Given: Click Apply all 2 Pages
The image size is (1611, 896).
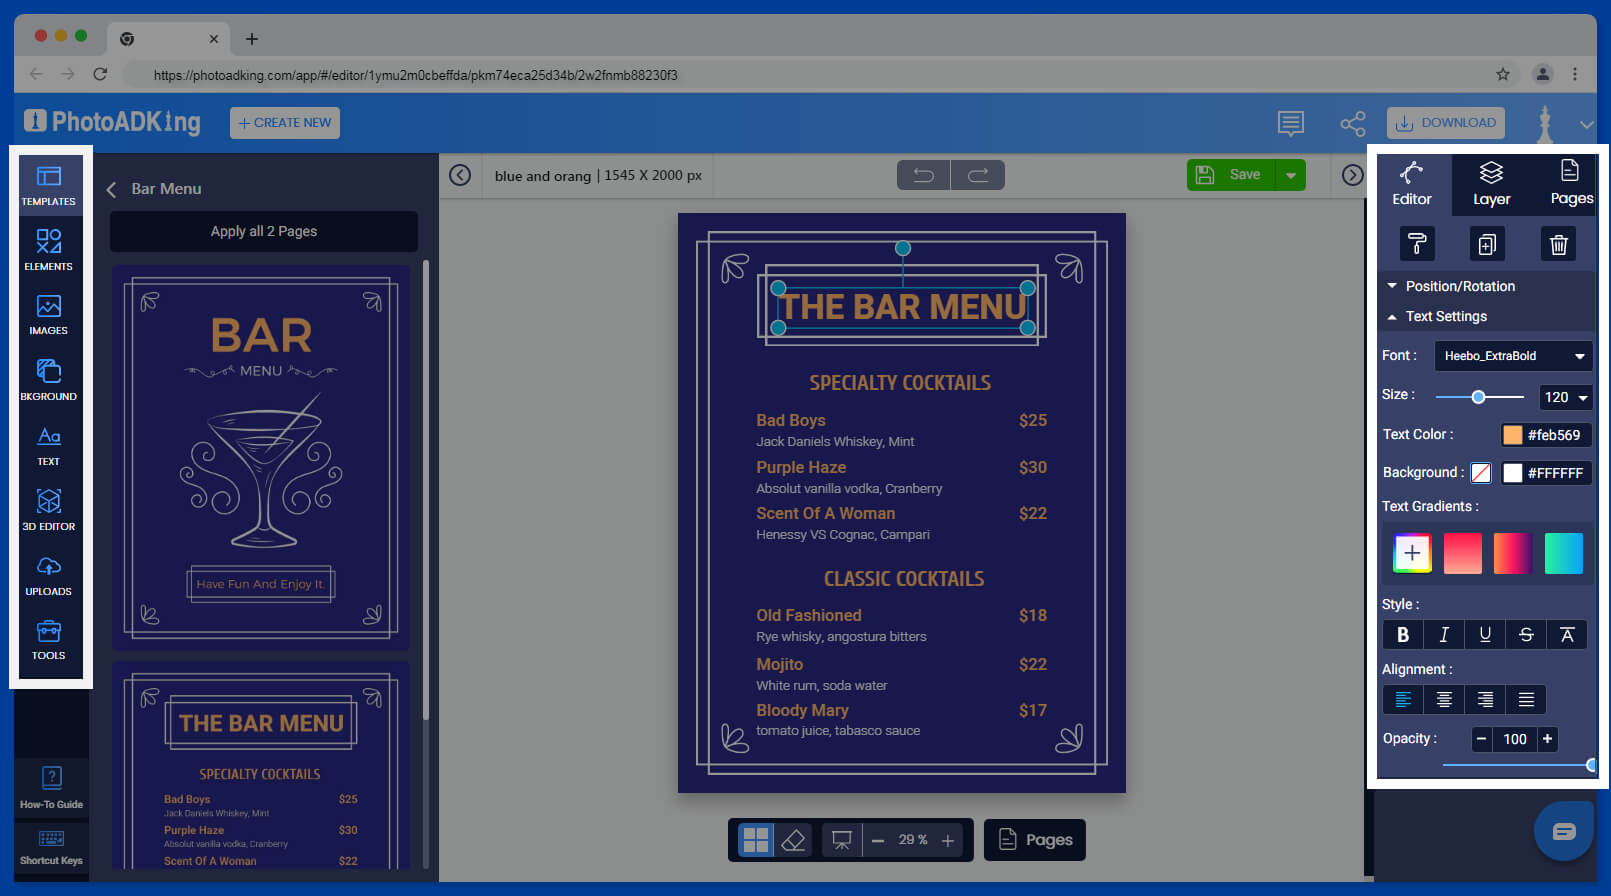Looking at the screenshot, I should [264, 231].
